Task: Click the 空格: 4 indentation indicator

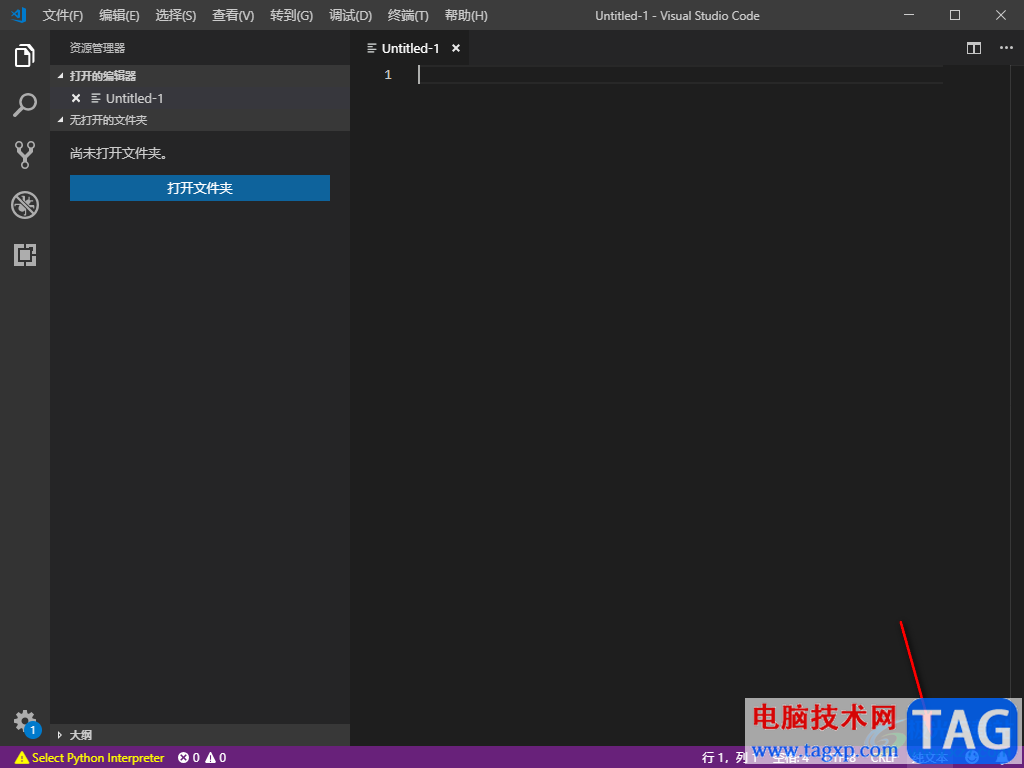Action: click(x=791, y=758)
